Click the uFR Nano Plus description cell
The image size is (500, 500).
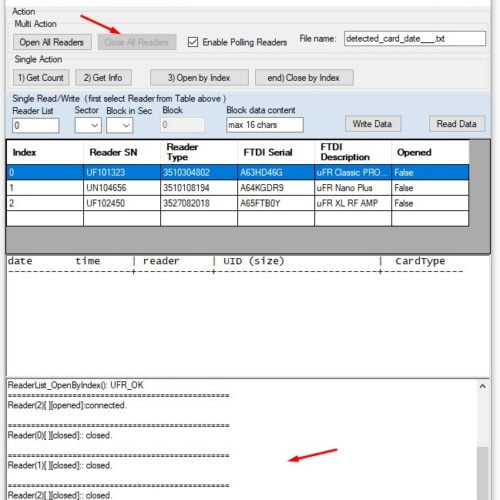coord(353,188)
